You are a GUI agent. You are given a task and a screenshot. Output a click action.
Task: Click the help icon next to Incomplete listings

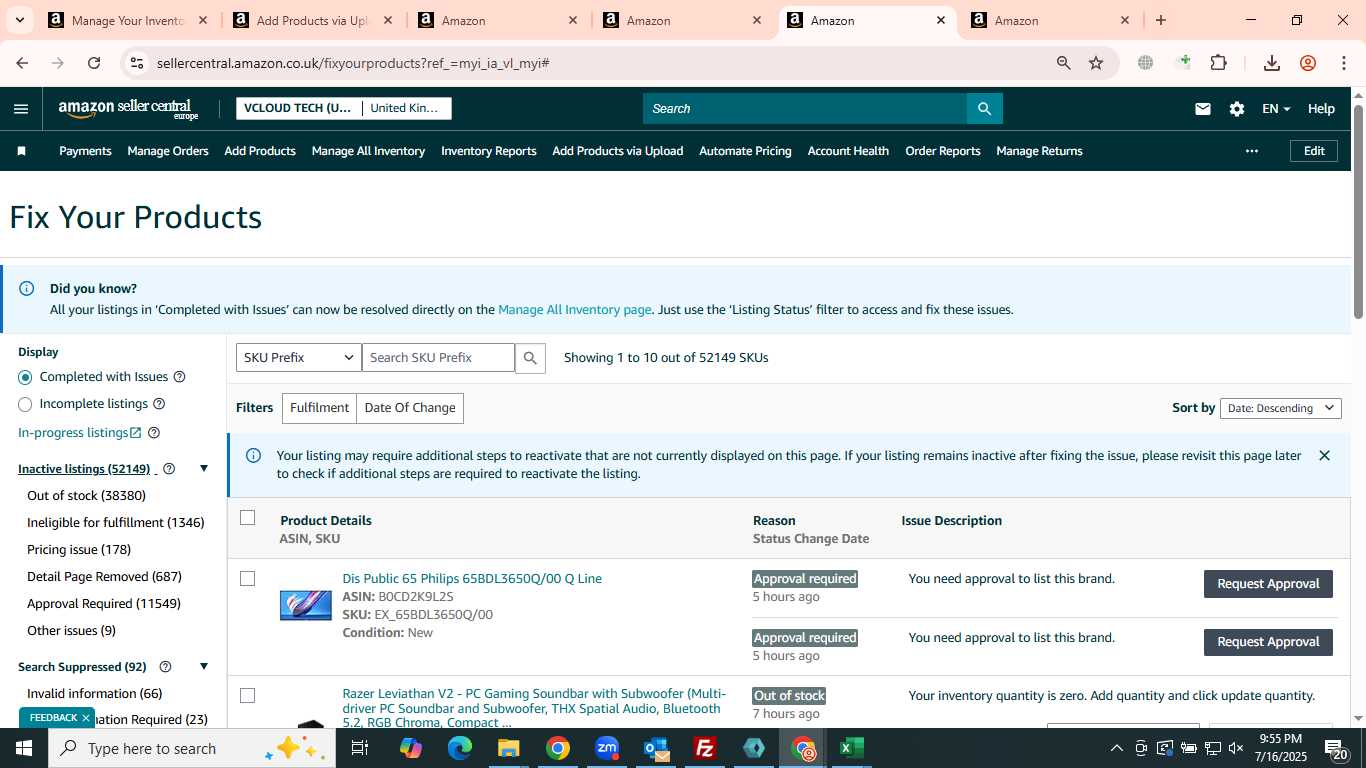(159, 404)
